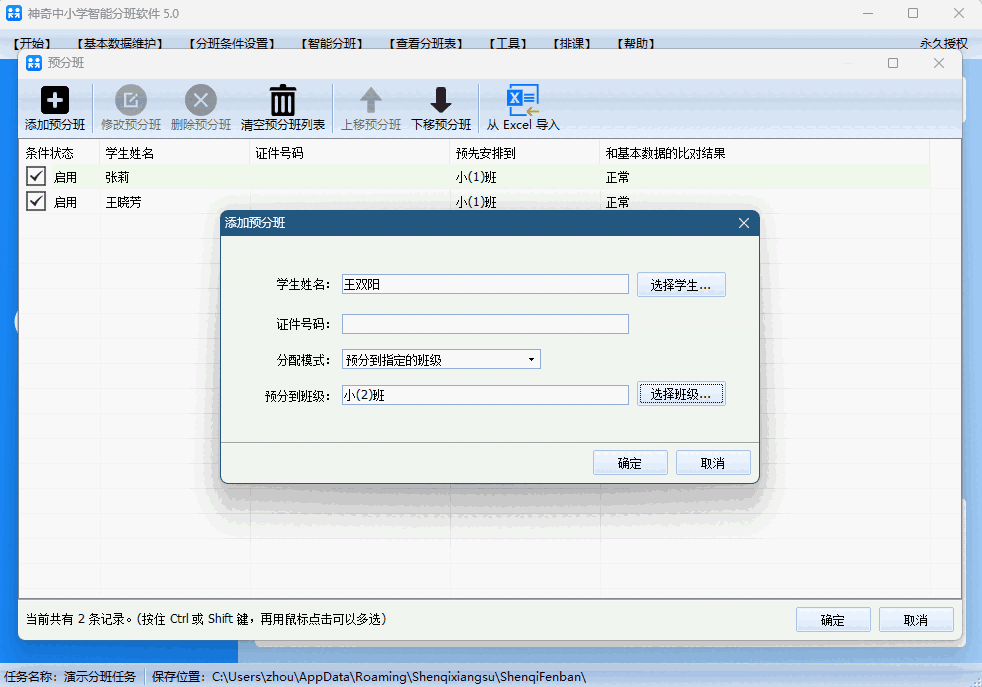Image resolution: width=982 pixels, height=687 pixels.
Task: Disable the 启用 checkbox for 王晓芳
Action: 36,201
